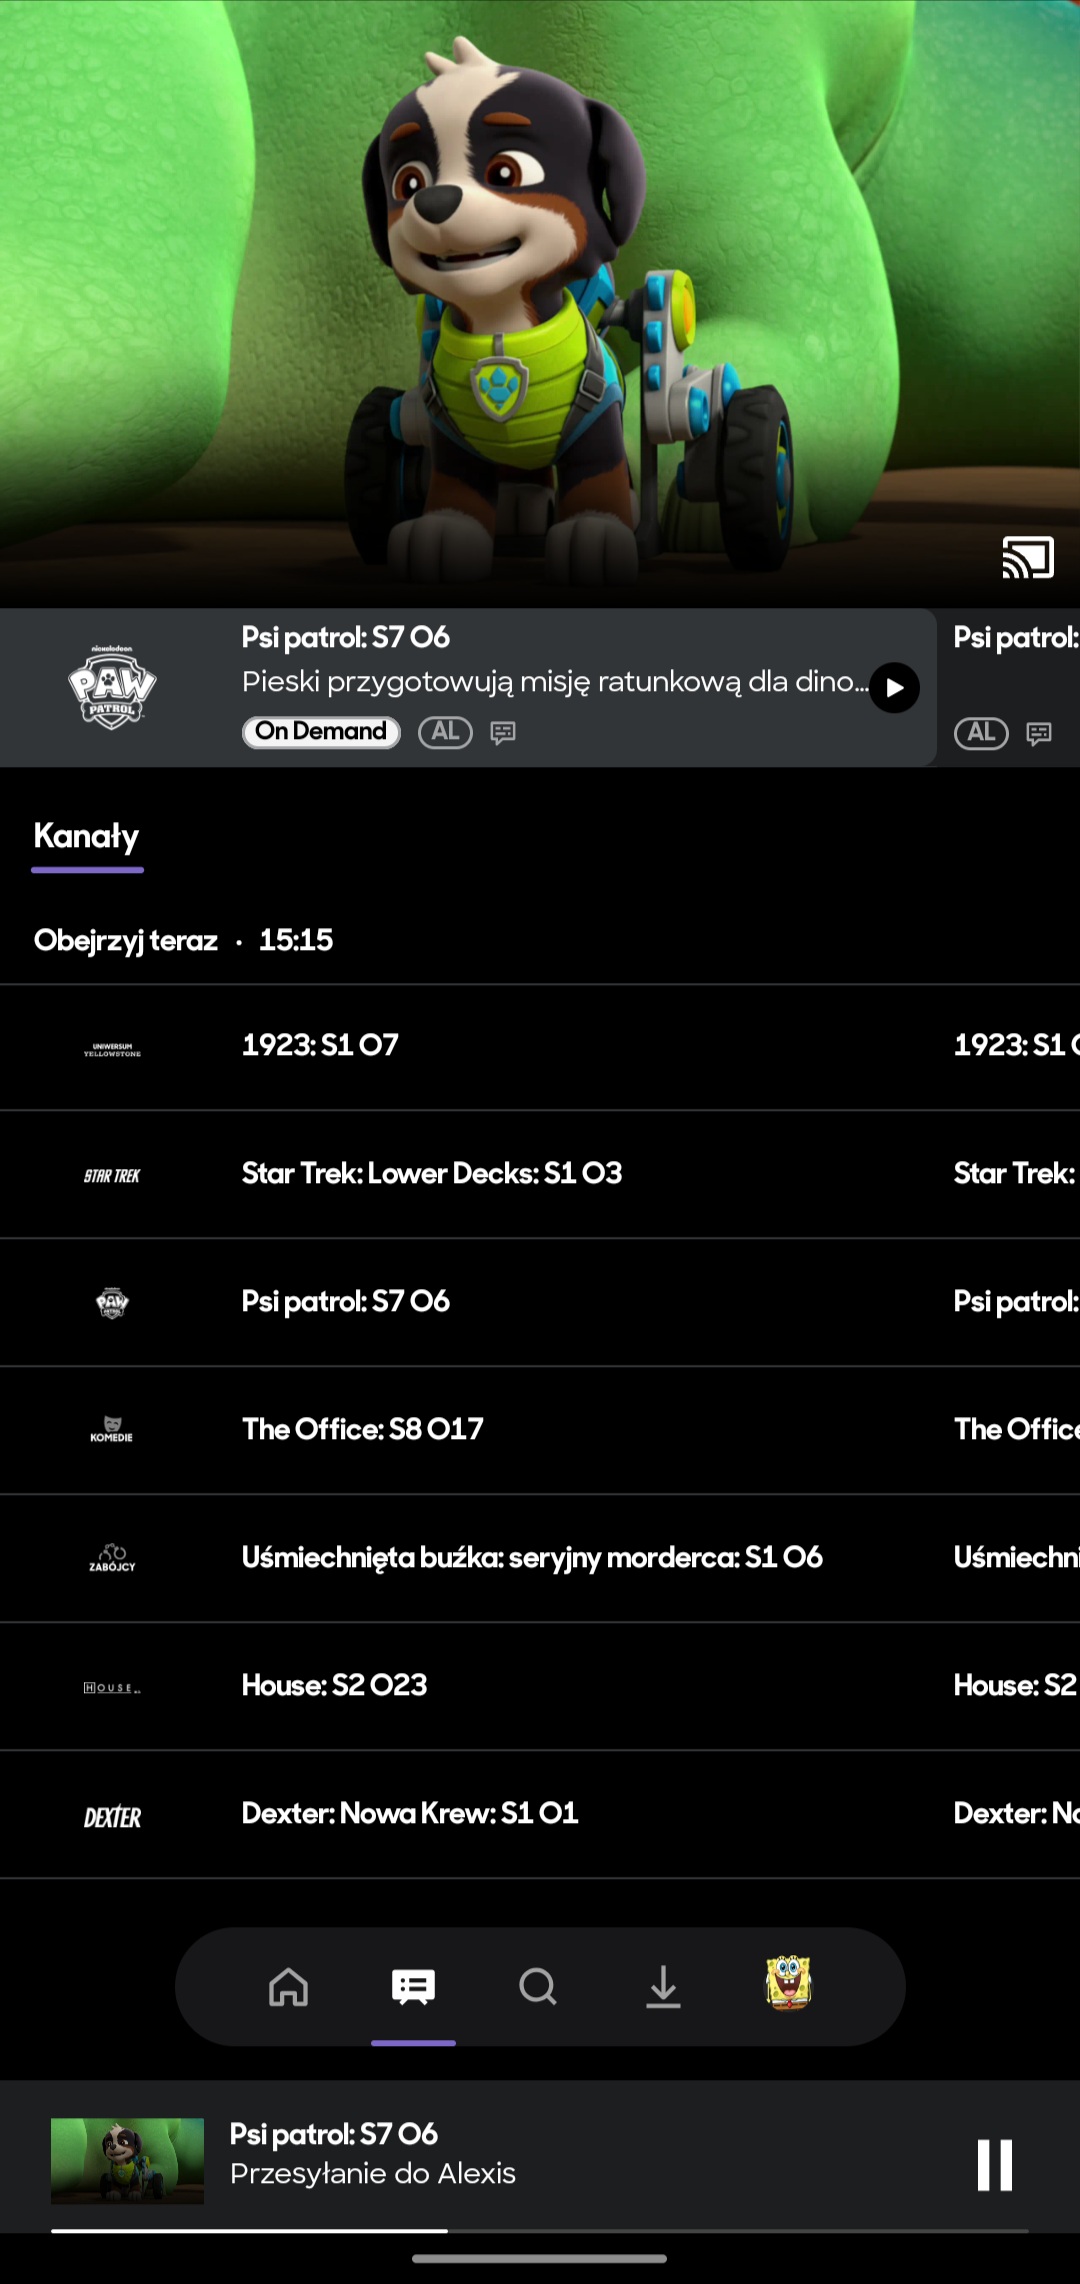Select the live channels guide icon
This screenshot has width=1080, height=2284.
pos(413,1986)
